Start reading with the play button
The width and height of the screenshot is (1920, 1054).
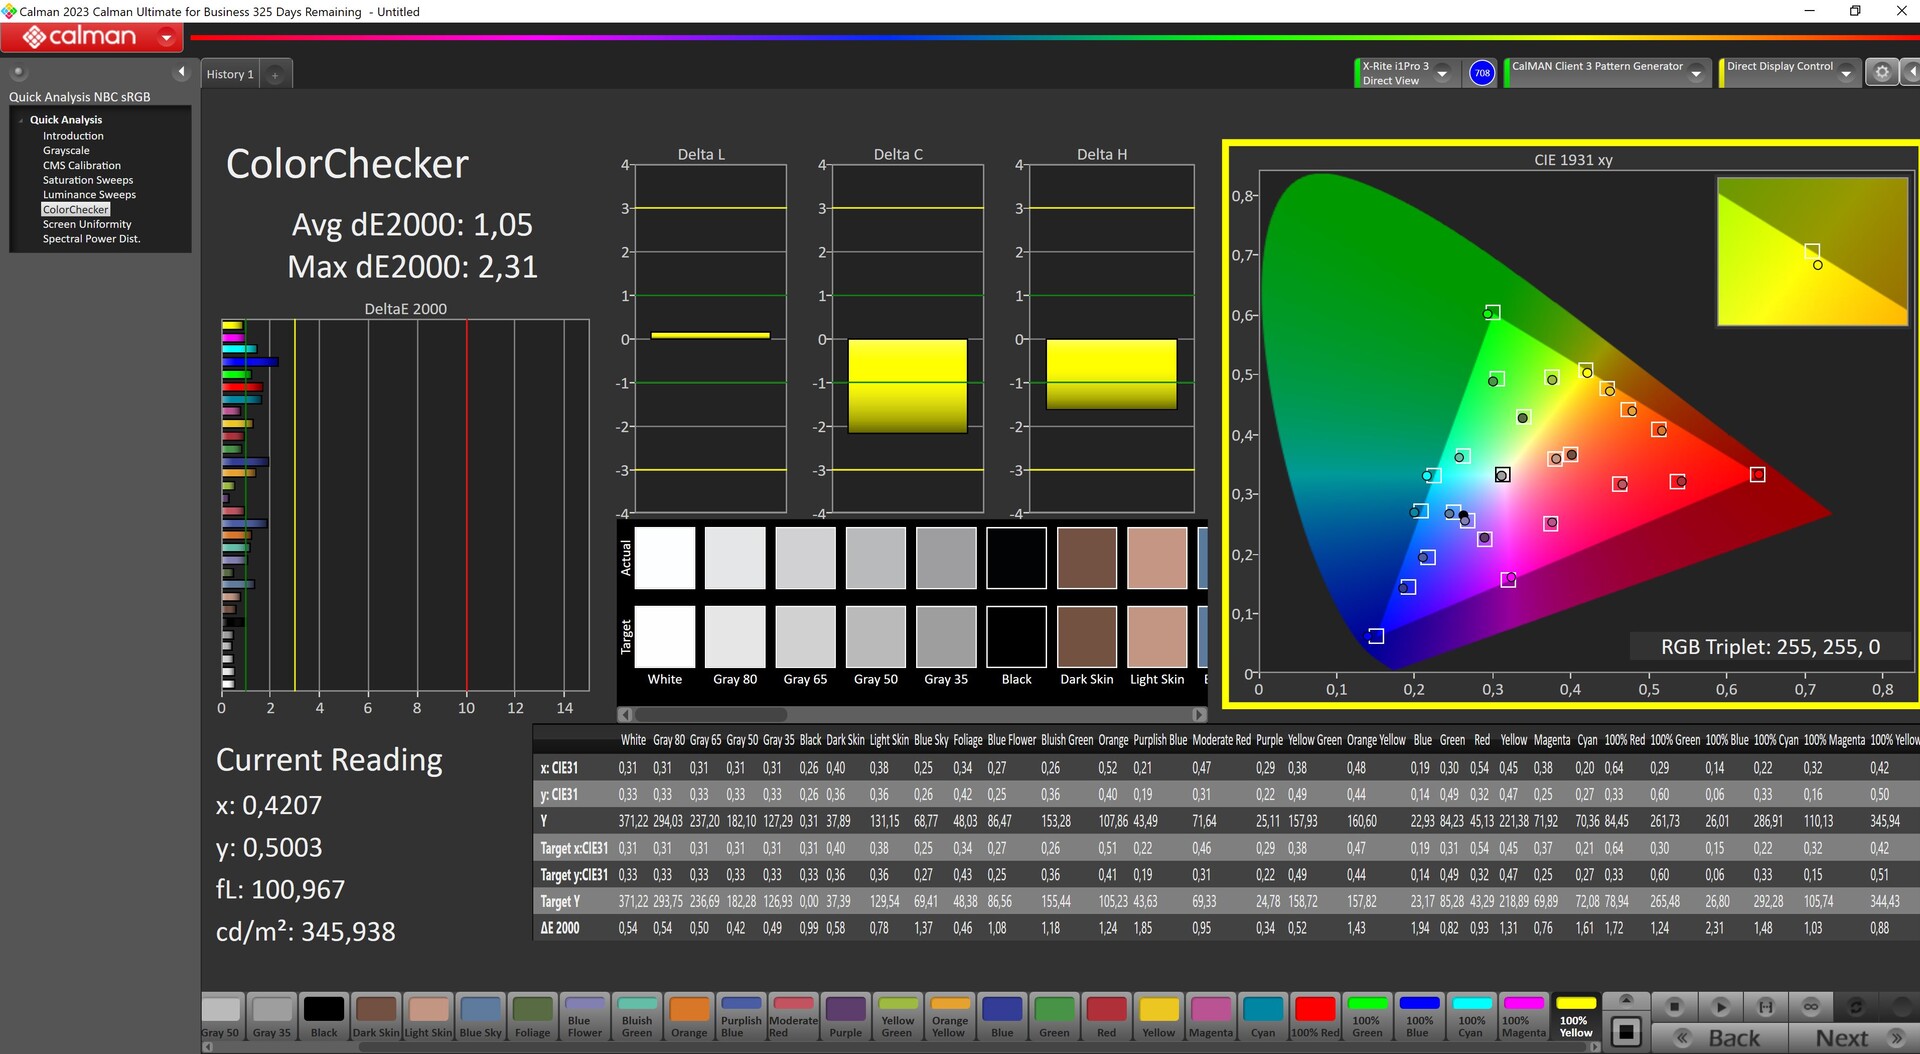click(1720, 1006)
